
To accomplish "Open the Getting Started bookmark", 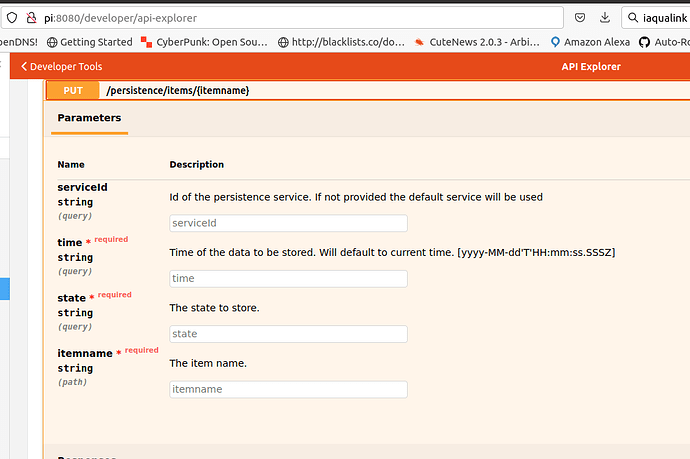I will (x=90, y=42).
